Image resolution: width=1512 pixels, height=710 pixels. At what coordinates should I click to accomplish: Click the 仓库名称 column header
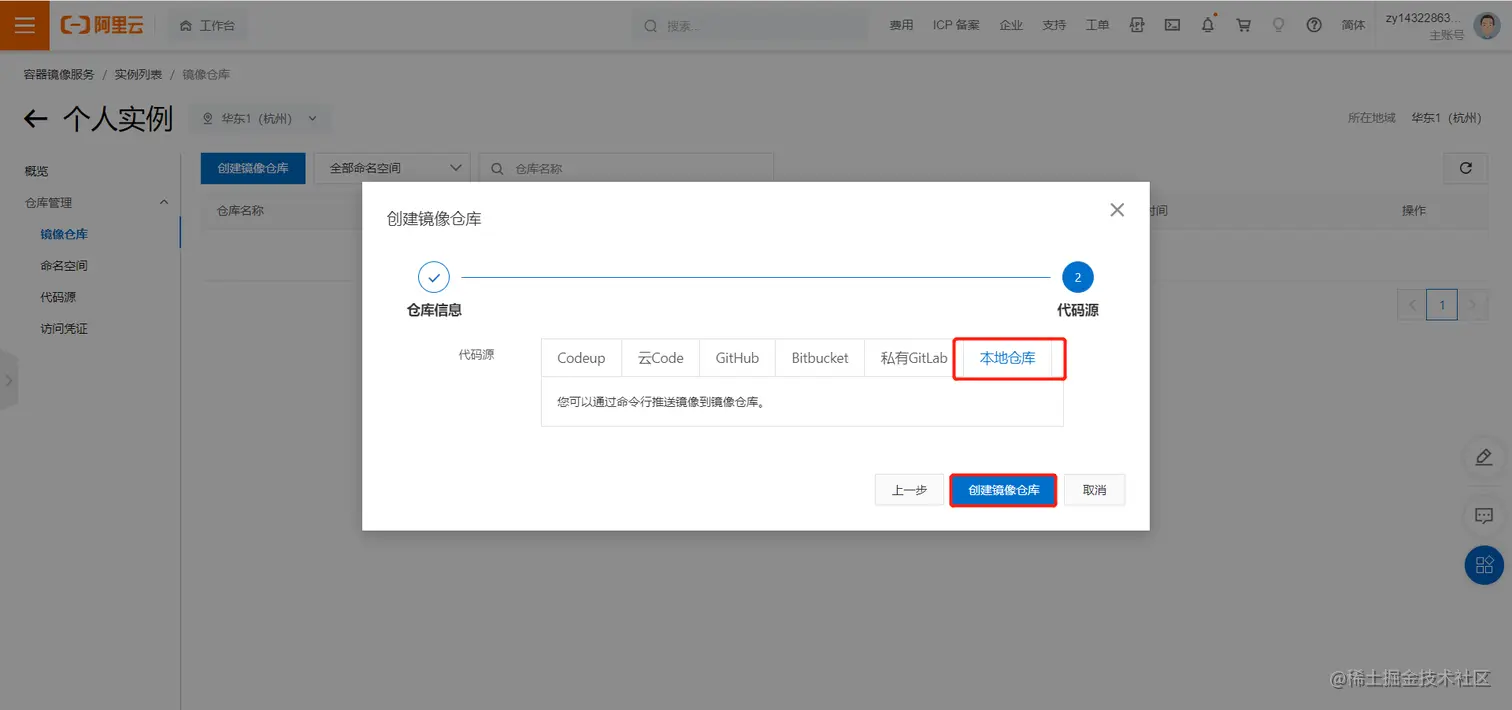click(240, 211)
